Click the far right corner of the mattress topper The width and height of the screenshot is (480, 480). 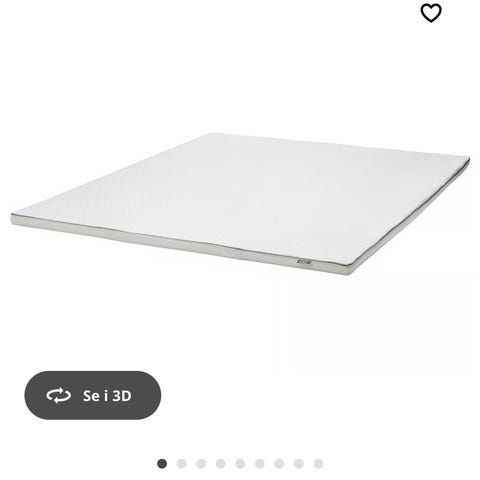coord(466,161)
